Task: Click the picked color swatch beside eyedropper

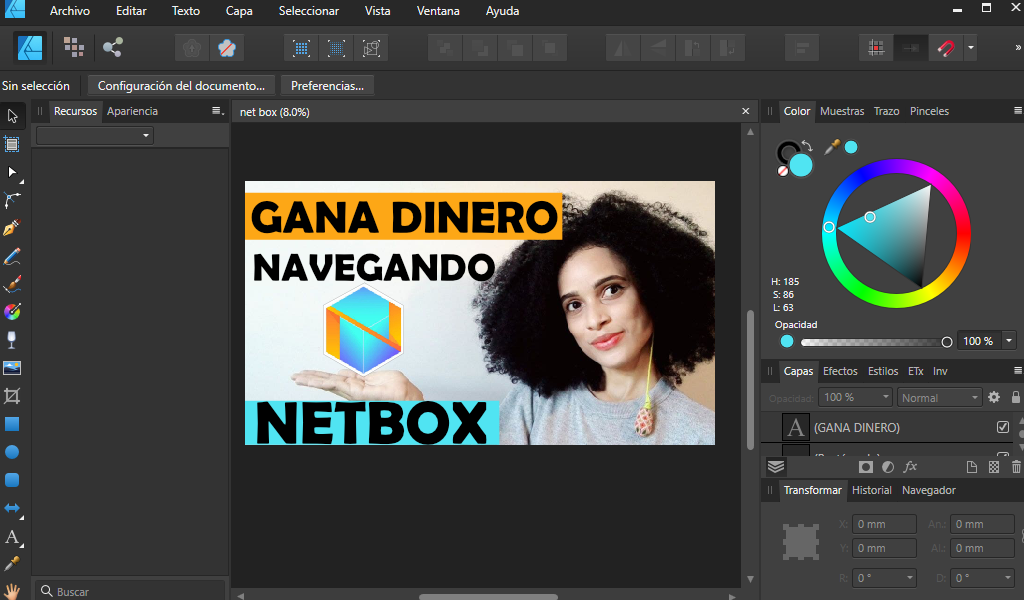Action: pos(851,147)
